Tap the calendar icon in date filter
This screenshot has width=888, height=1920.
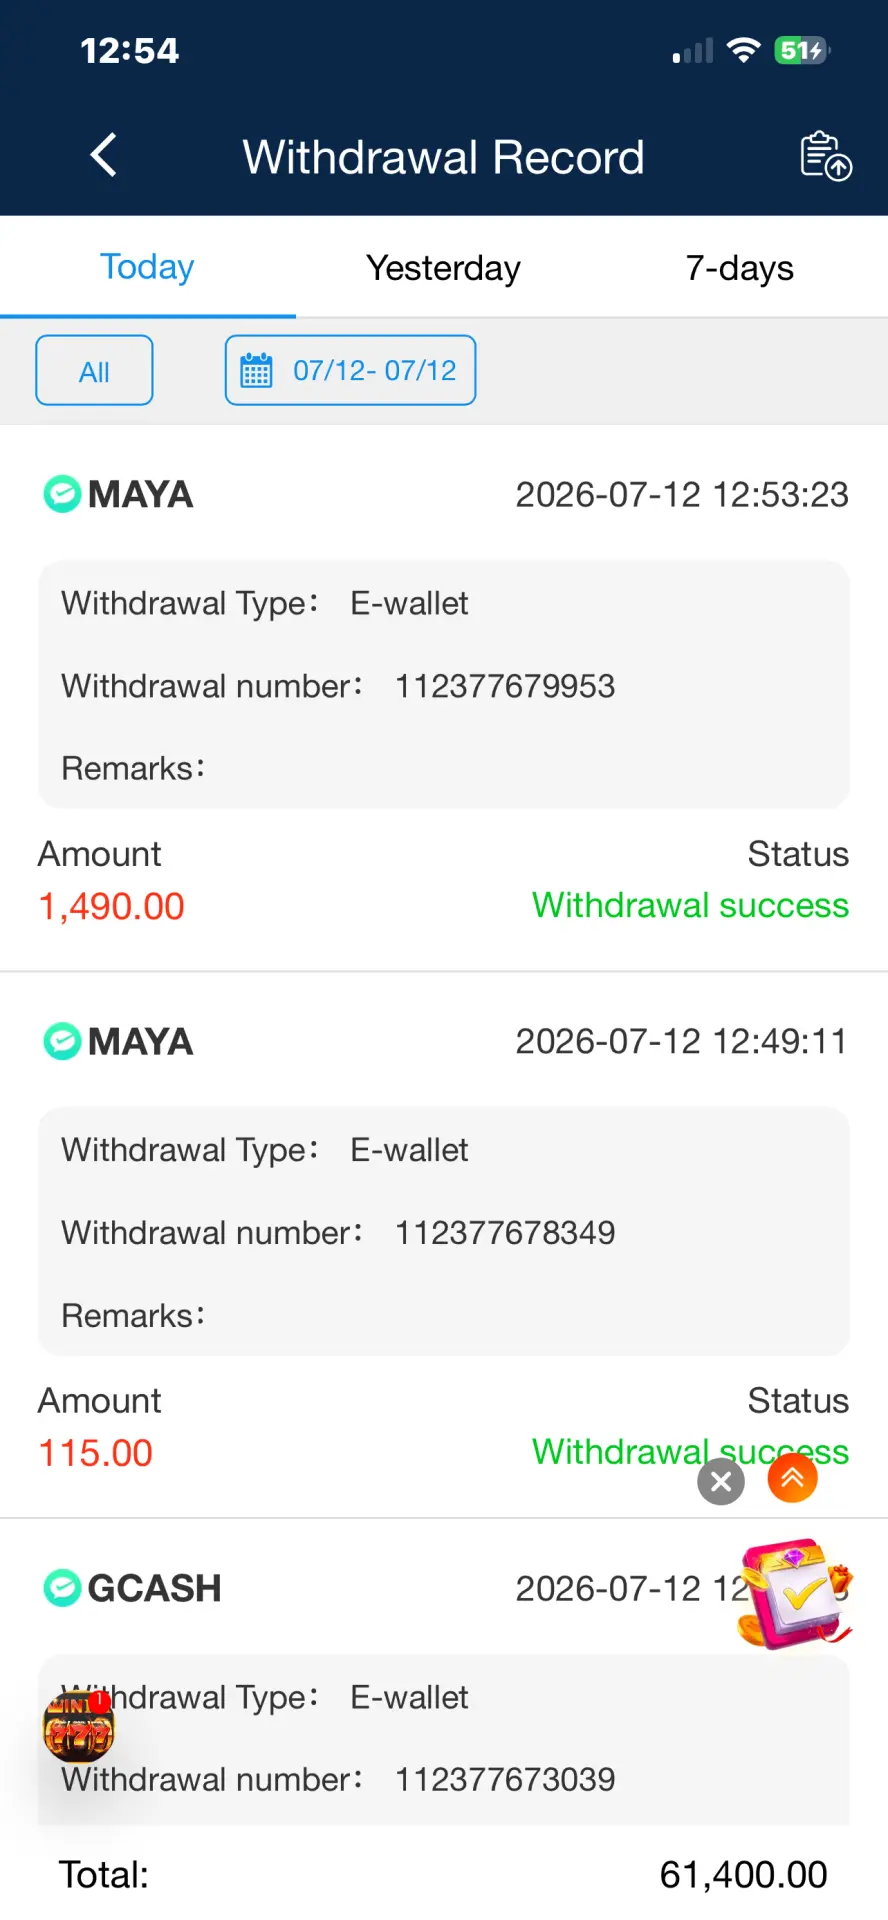[x=256, y=371]
